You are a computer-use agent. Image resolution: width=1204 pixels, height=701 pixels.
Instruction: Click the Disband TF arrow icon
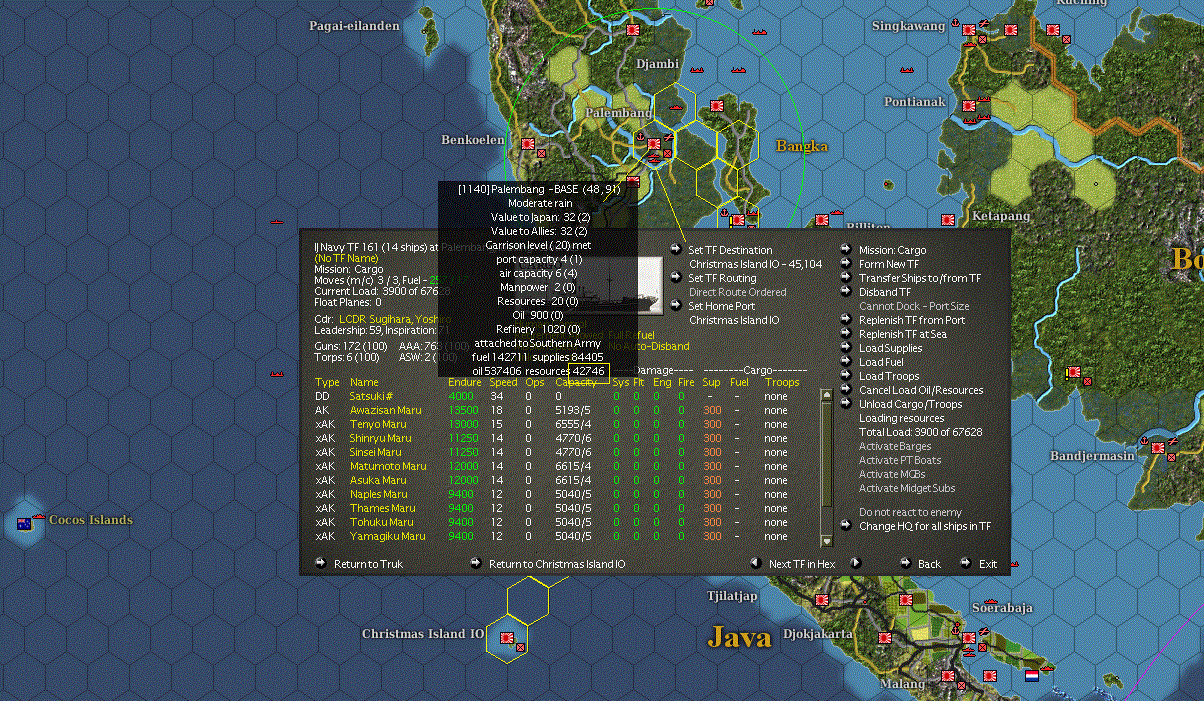point(847,292)
